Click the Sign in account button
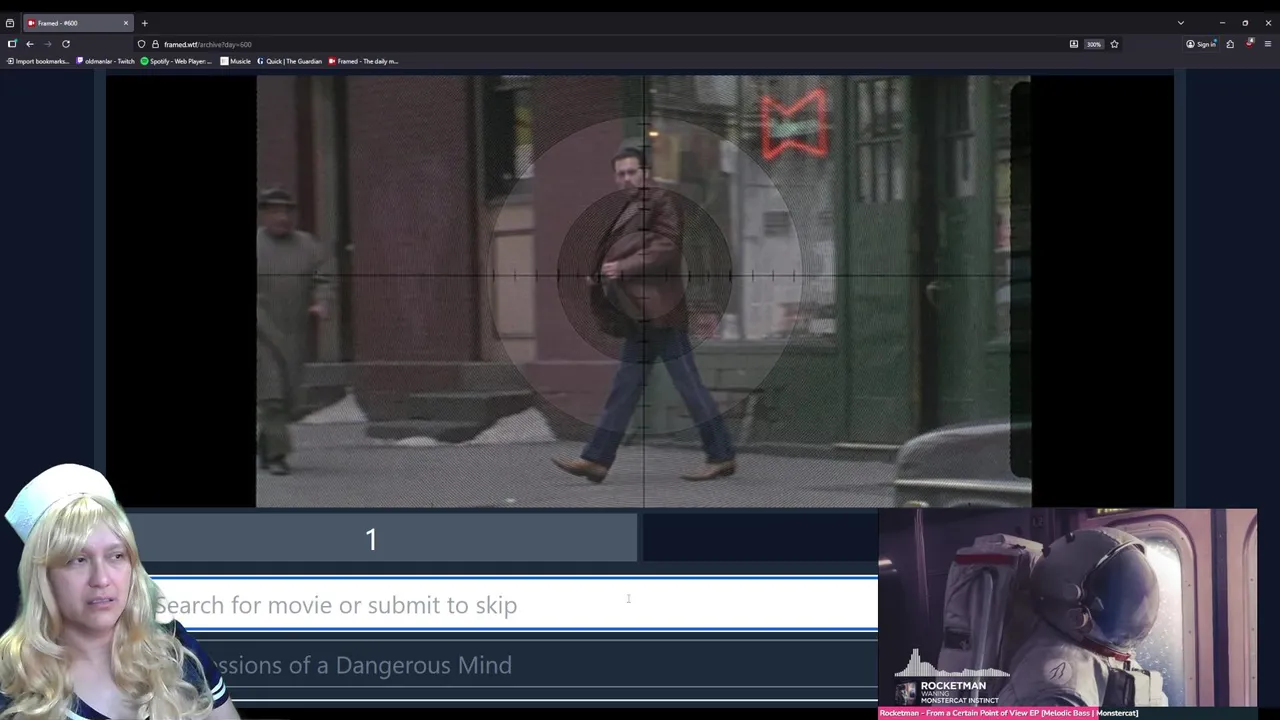1280x720 pixels. [x=1201, y=44]
